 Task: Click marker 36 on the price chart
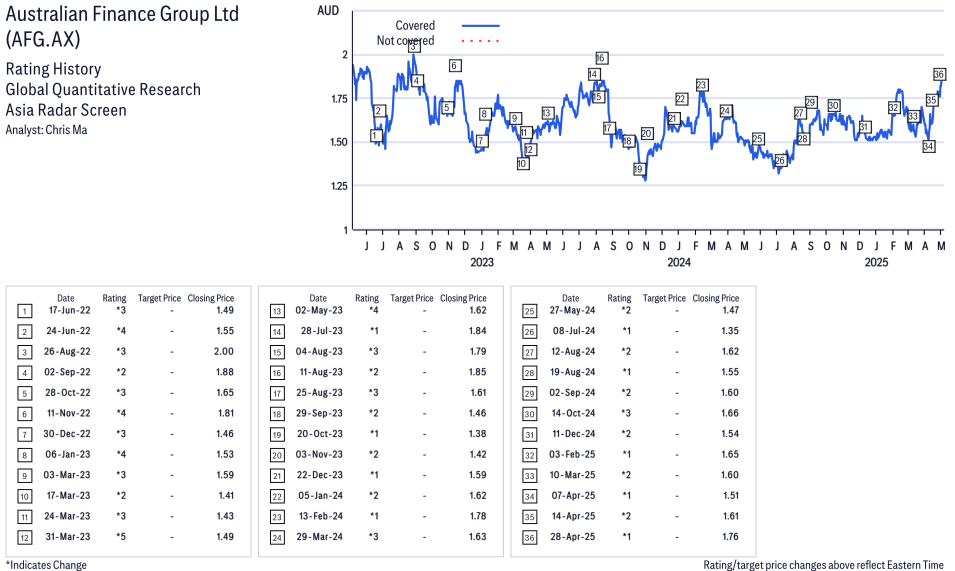coord(939,74)
